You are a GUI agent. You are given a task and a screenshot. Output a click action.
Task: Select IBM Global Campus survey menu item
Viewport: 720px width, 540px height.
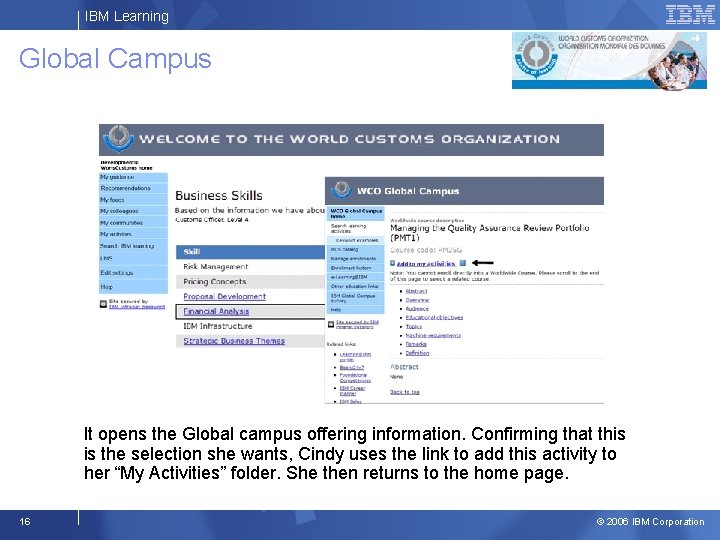355,298
